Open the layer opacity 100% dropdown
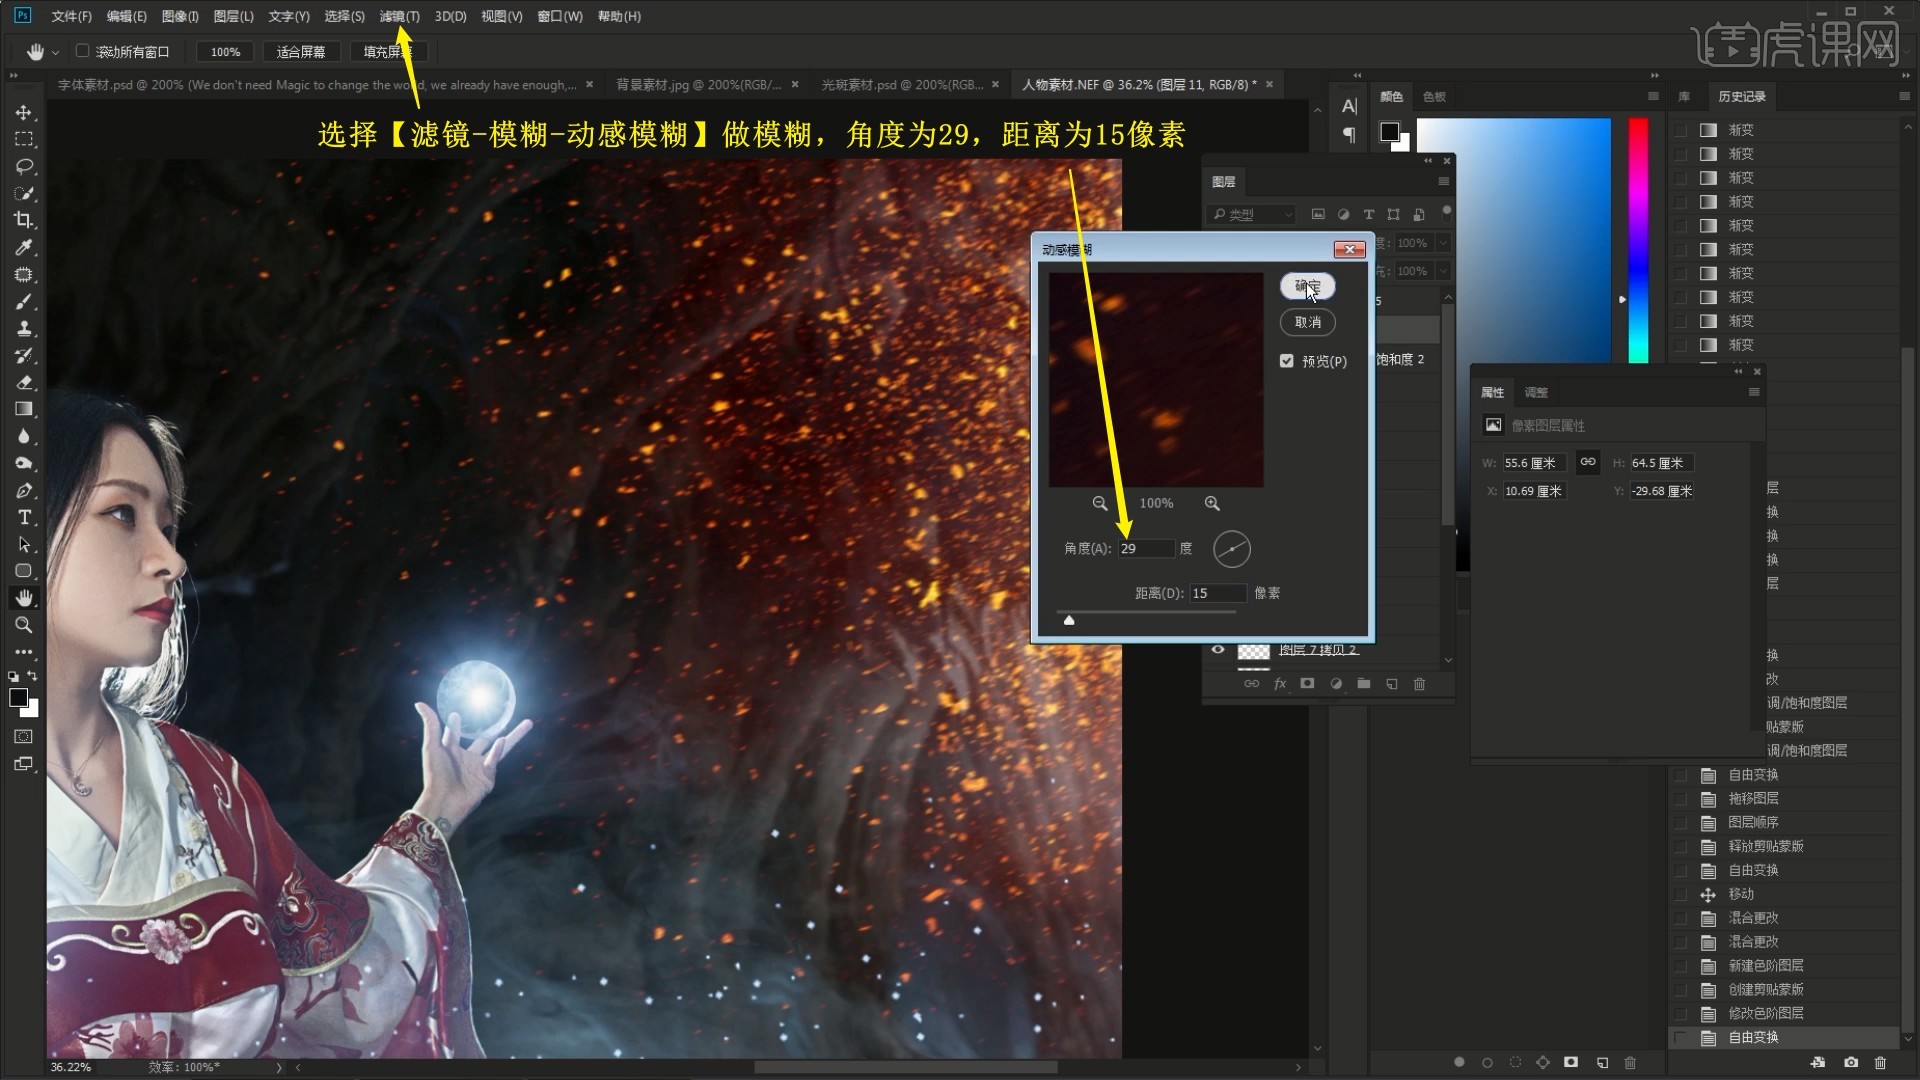This screenshot has height=1080, width=1920. pyautogui.click(x=1443, y=243)
